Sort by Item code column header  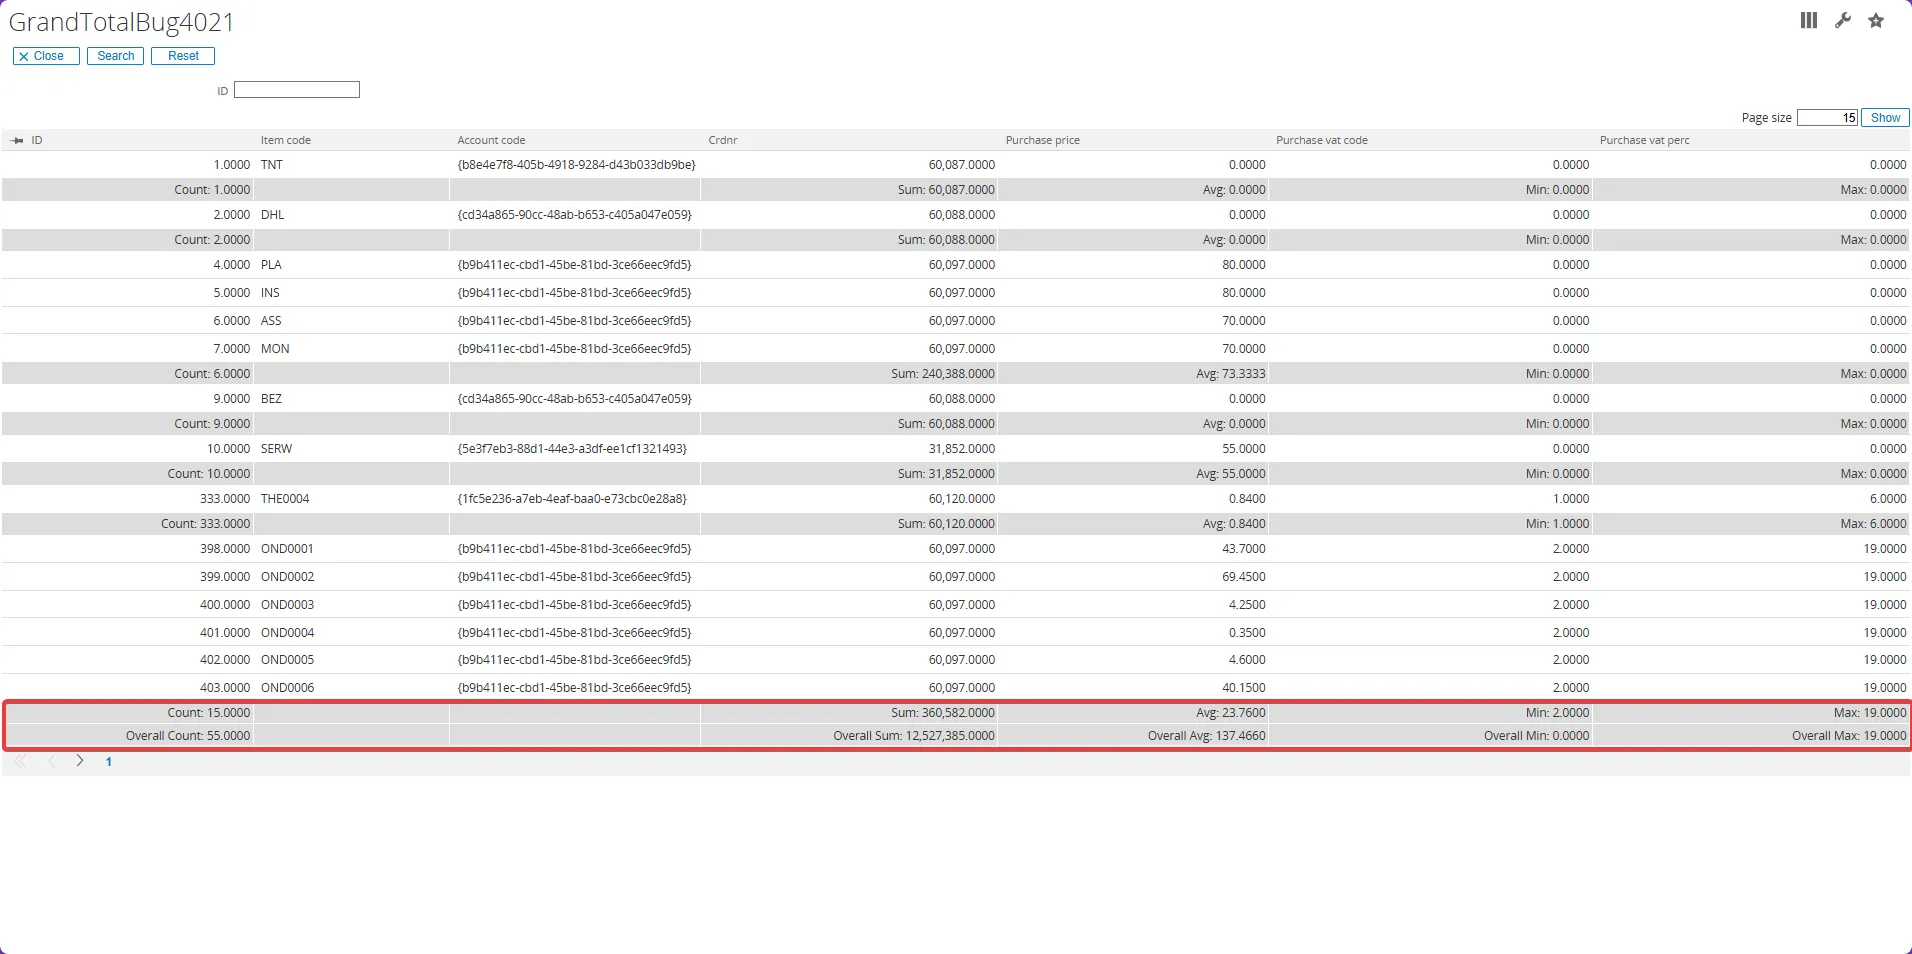[285, 141]
